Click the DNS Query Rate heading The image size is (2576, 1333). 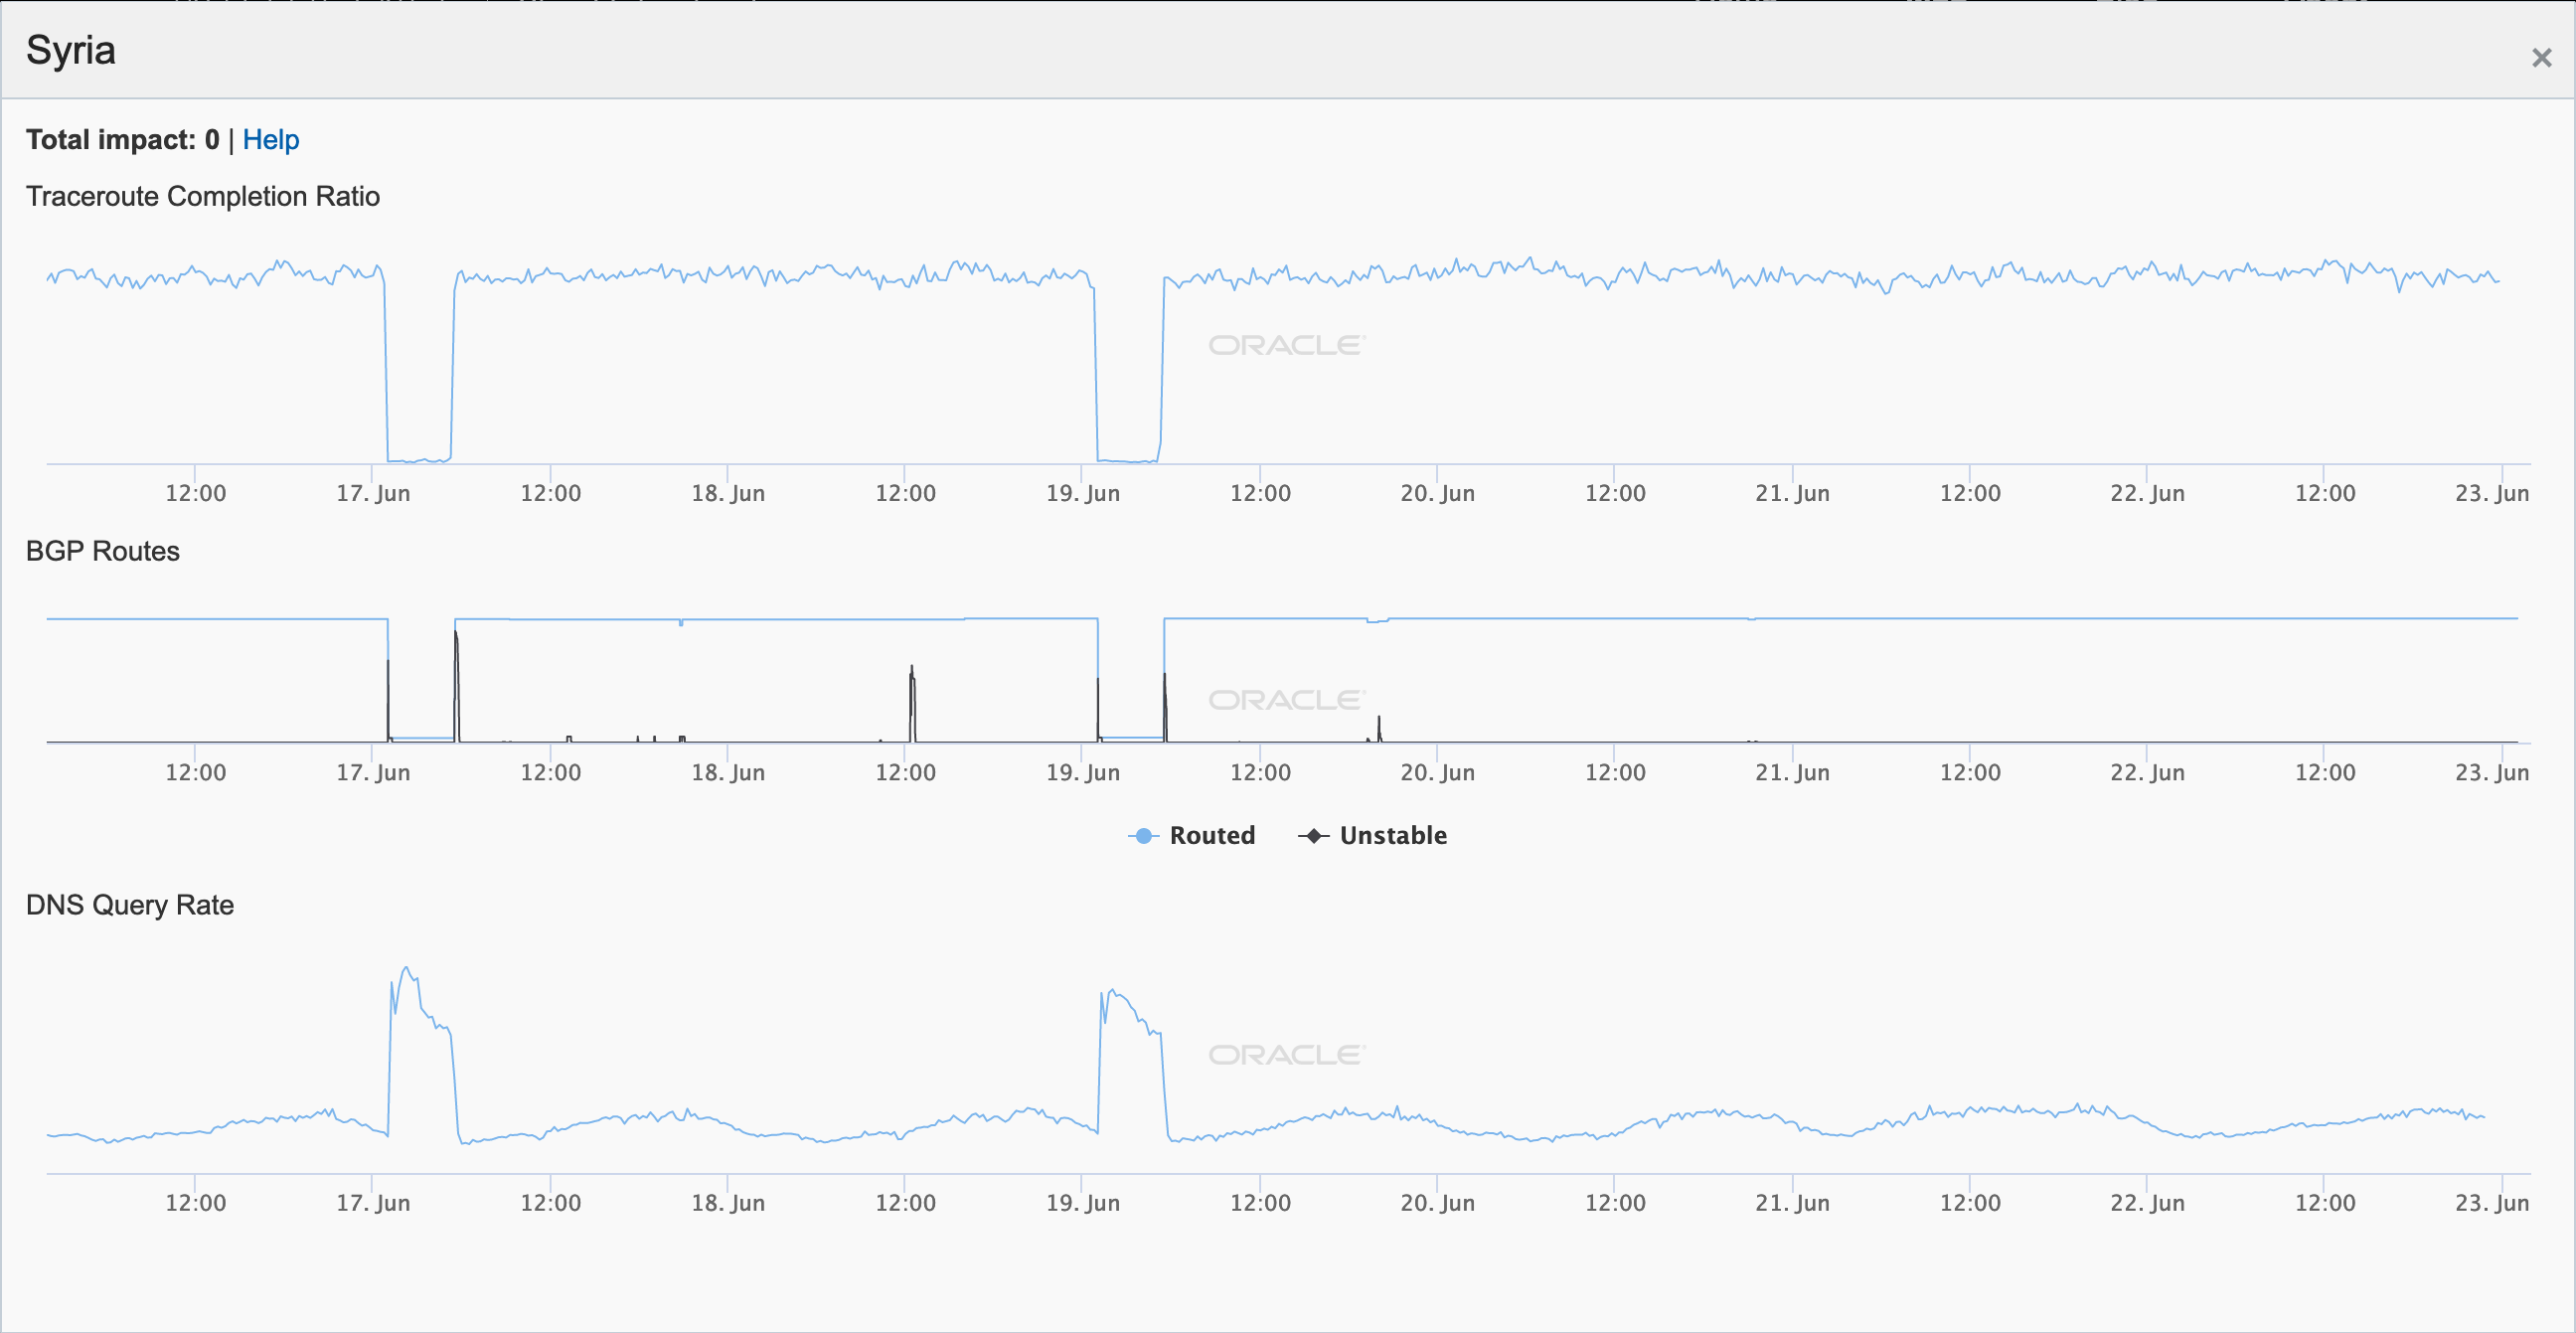click(x=130, y=905)
